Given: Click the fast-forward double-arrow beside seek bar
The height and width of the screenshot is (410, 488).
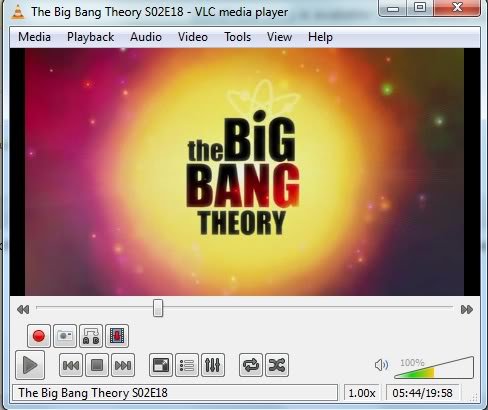Looking at the screenshot, I should click(x=467, y=309).
